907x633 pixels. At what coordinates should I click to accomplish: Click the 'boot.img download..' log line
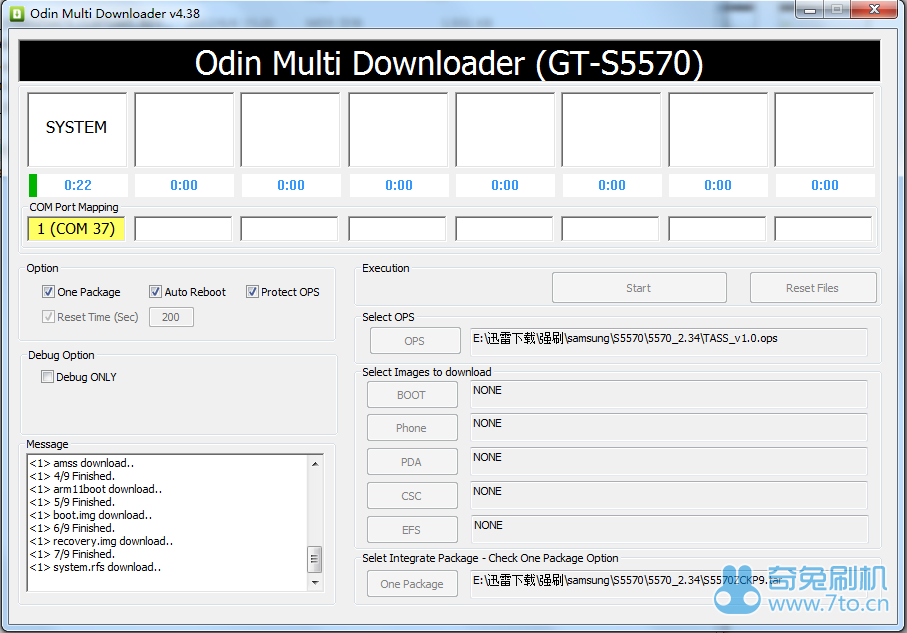[91, 515]
